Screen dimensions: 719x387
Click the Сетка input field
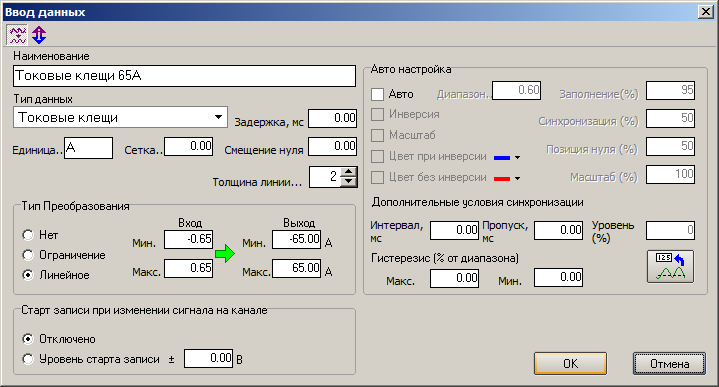(188, 147)
